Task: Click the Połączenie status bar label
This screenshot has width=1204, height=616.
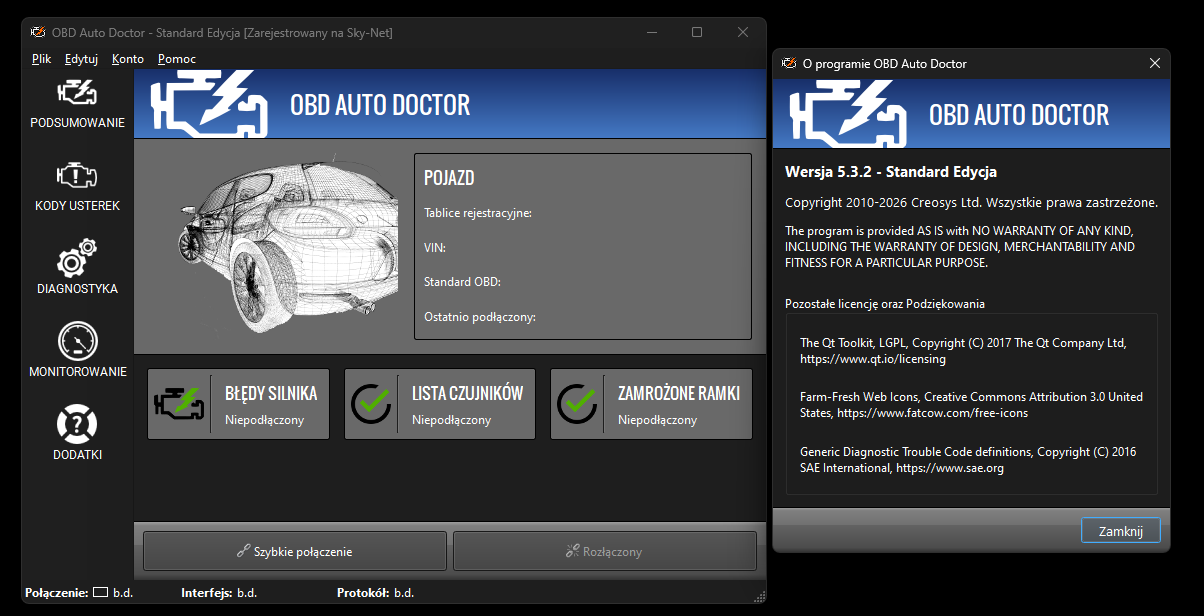Action: click(x=57, y=593)
